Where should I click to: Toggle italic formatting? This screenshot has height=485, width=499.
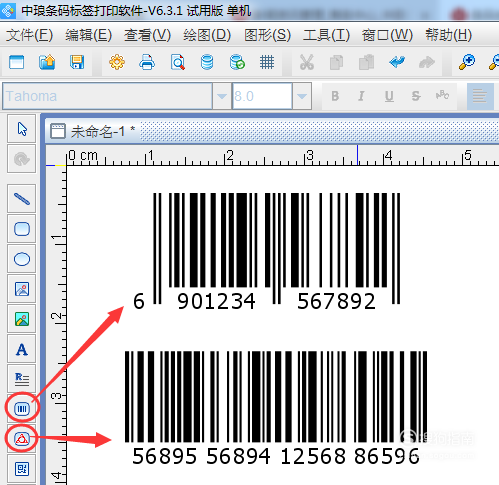361,96
